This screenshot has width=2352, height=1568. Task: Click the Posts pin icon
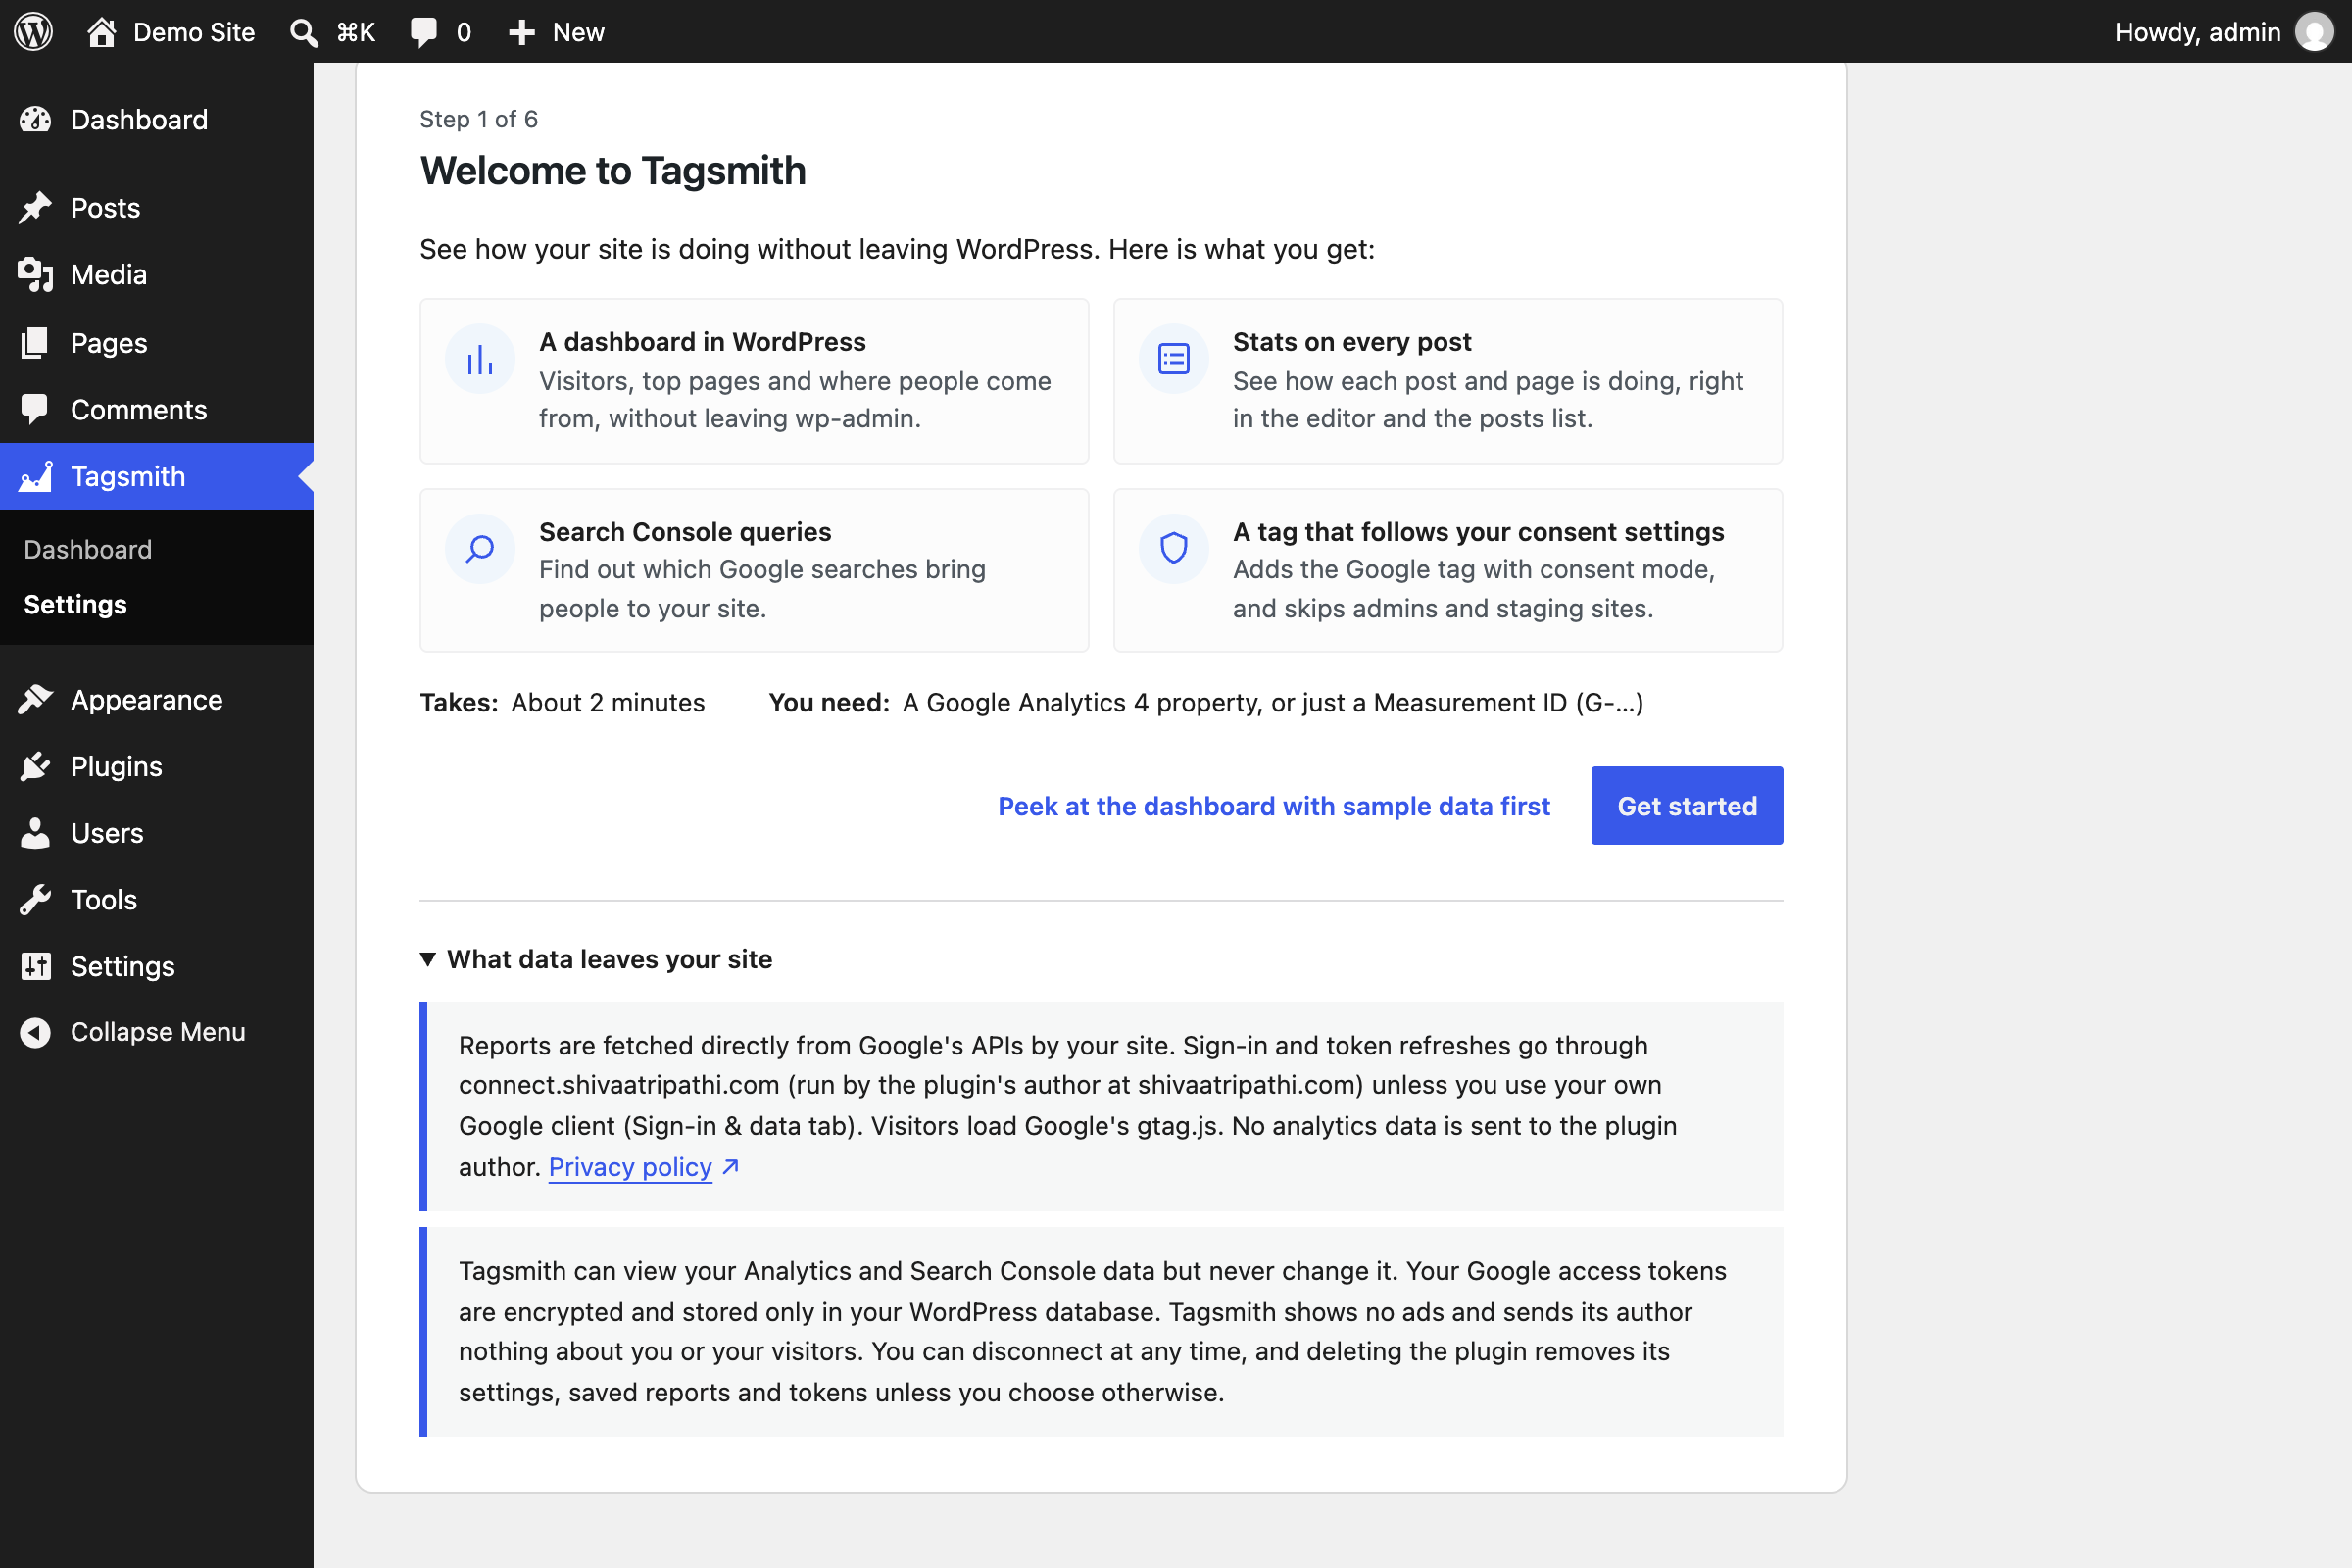pos(35,208)
